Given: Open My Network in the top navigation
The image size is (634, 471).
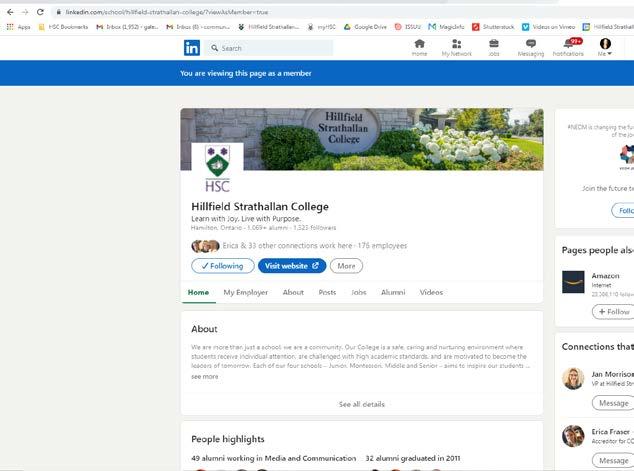Looking at the screenshot, I should pyautogui.click(x=456, y=47).
